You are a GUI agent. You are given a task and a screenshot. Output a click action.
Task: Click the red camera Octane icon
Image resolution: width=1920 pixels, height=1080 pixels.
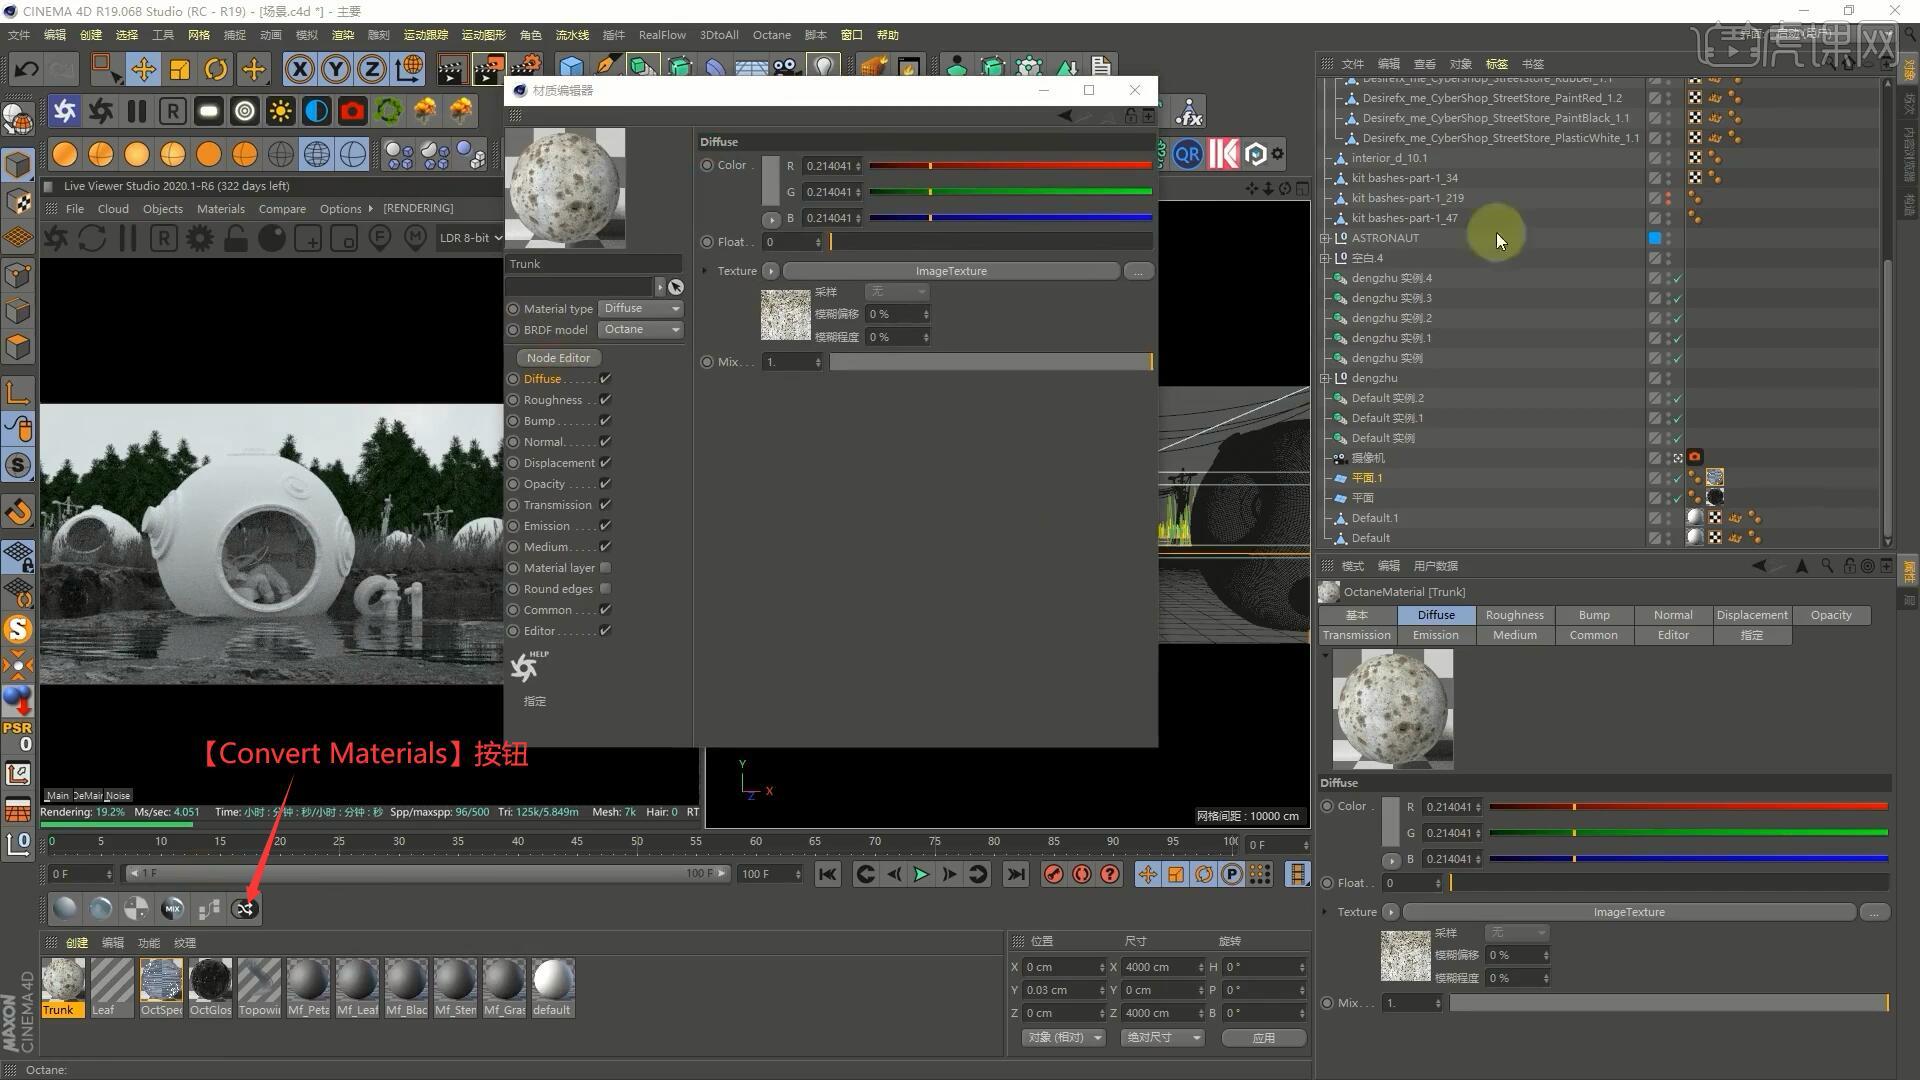pyautogui.click(x=352, y=111)
